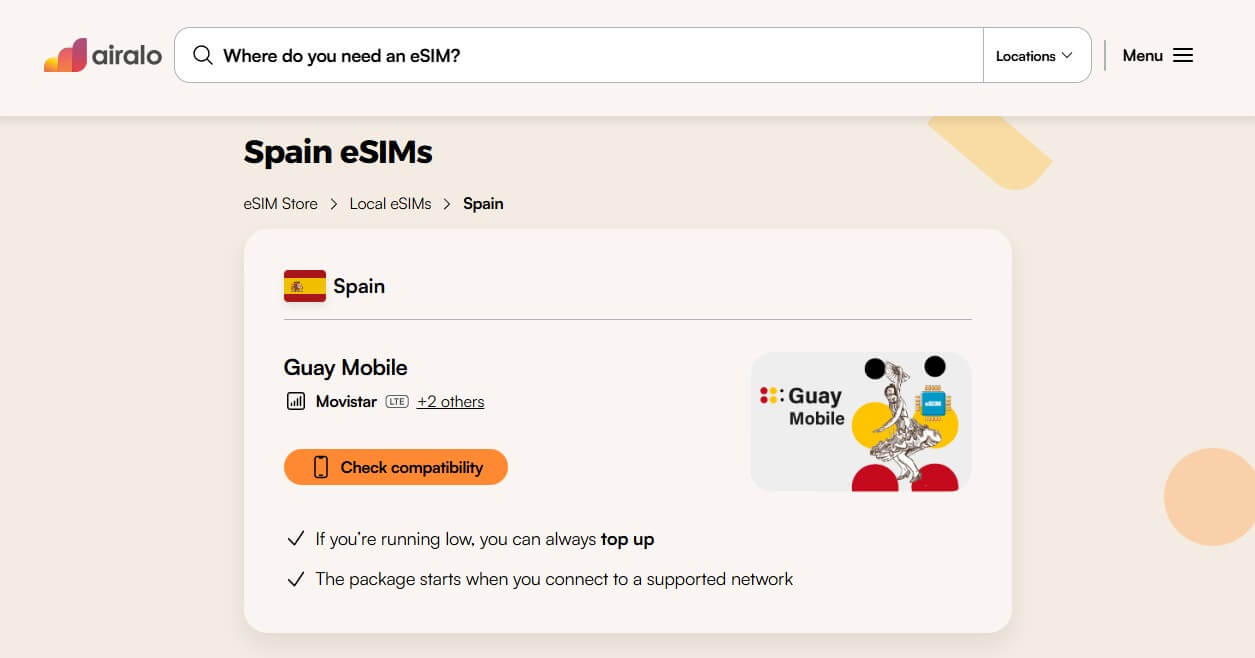Click the checkmark beside the package starts note
This screenshot has width=1255, height=658.
295,579
